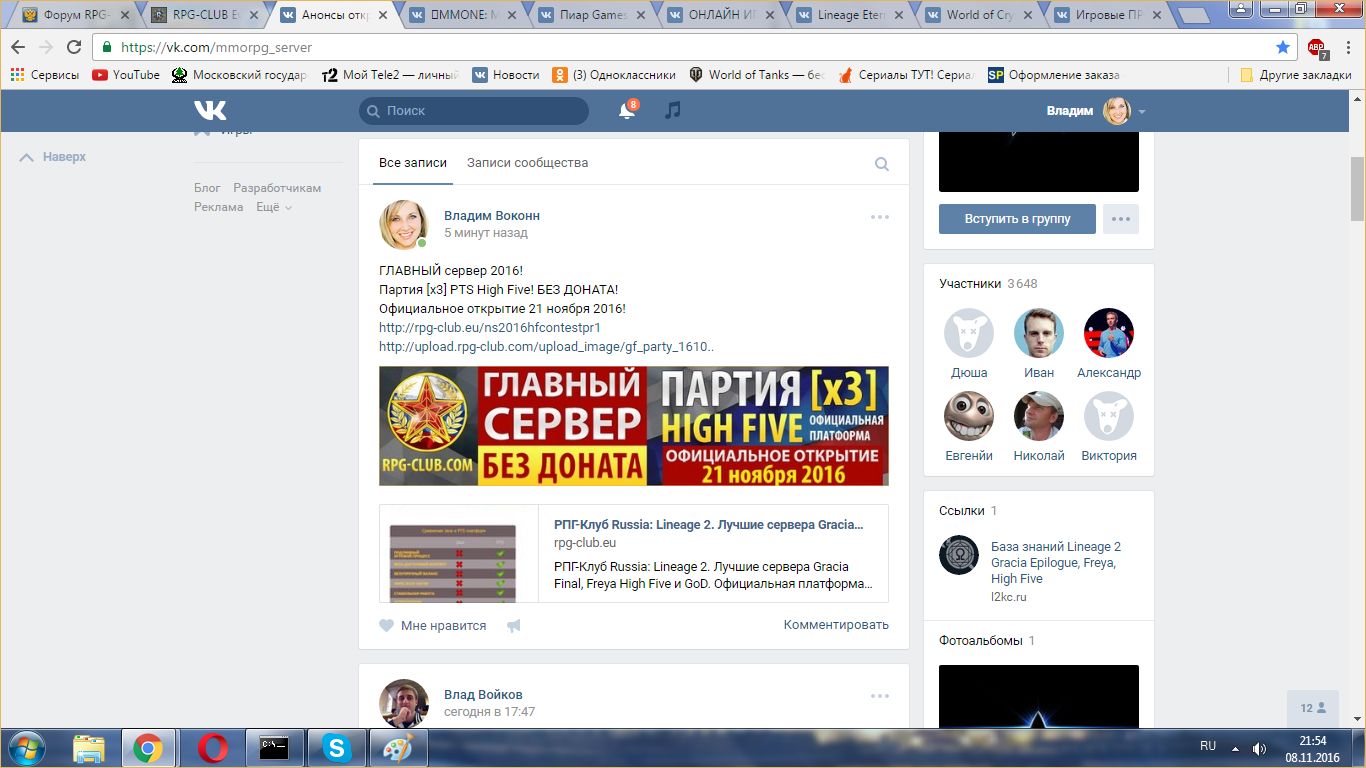Image resolution: width=1366 pixels, height=768 pixels.
Task: Like the post with Мне нравится
Action: tap(433, 626)
